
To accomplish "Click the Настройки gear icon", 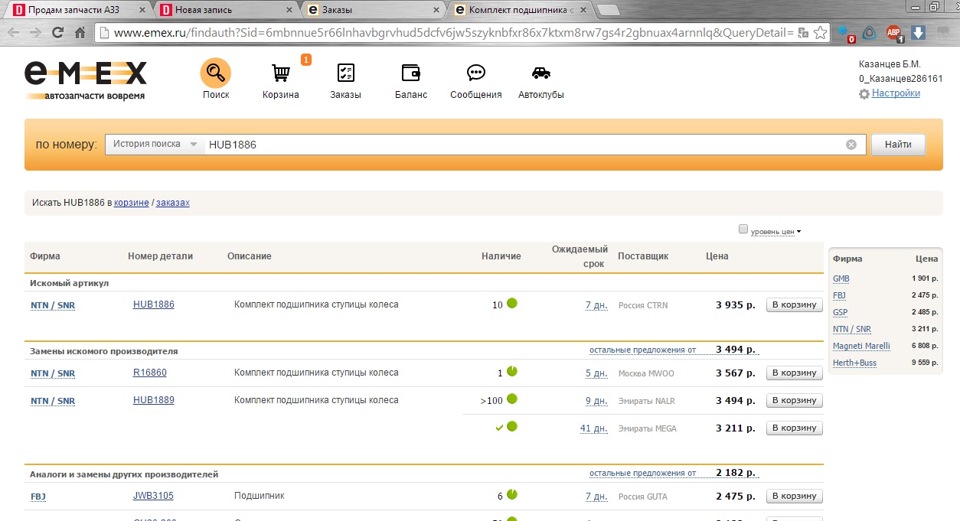I will [x=864, y=94].
